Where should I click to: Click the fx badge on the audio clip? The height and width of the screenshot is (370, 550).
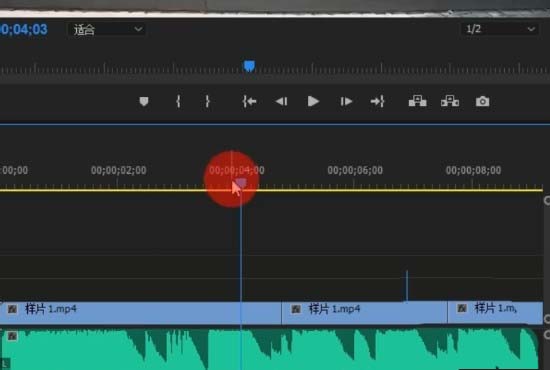click(12, 336)
